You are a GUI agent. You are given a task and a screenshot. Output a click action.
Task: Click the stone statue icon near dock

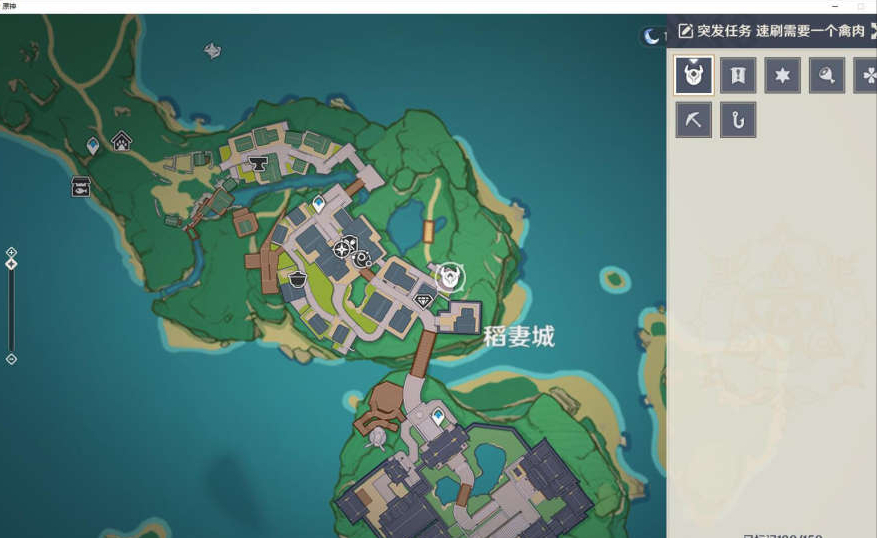click(x=377, y=438)
